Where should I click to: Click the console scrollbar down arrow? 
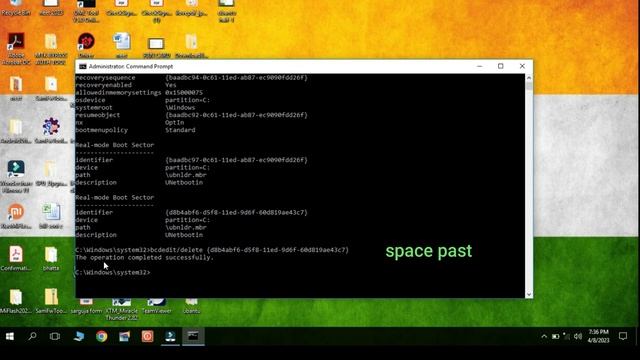(x=529, y=294)
